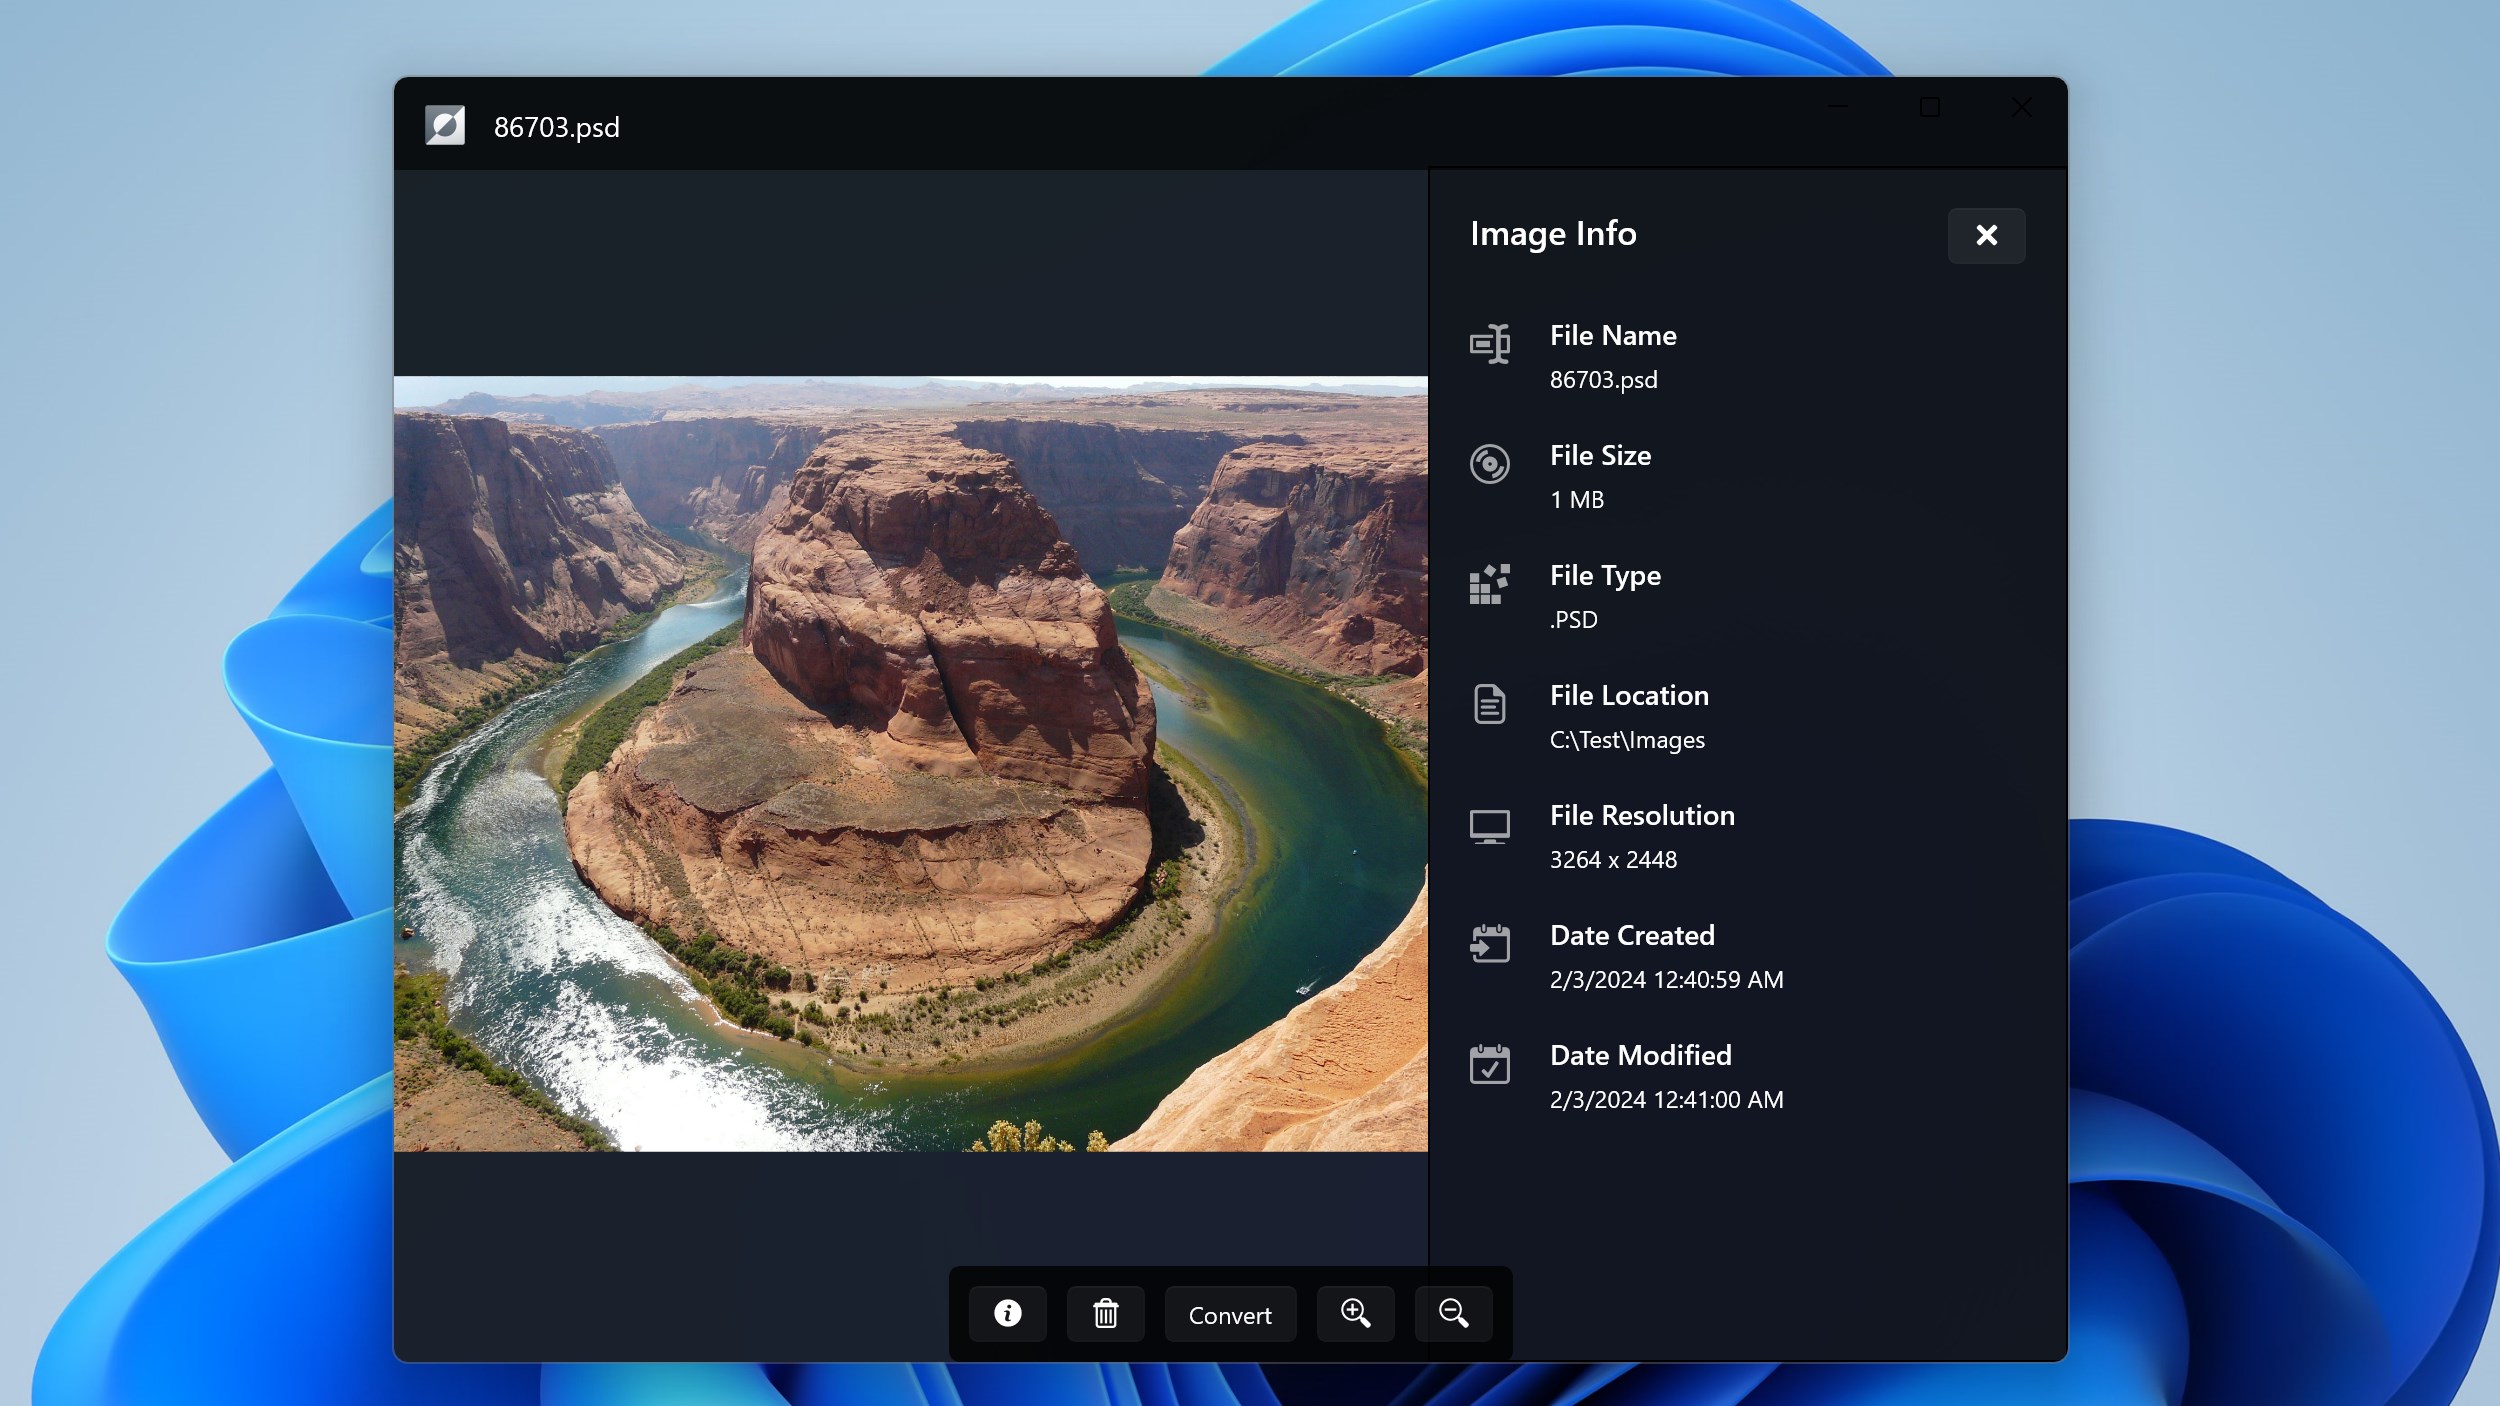This screenshot has width=2500, height=1406.
Task: Close the Image Info panel
Action: [1986, 236]
